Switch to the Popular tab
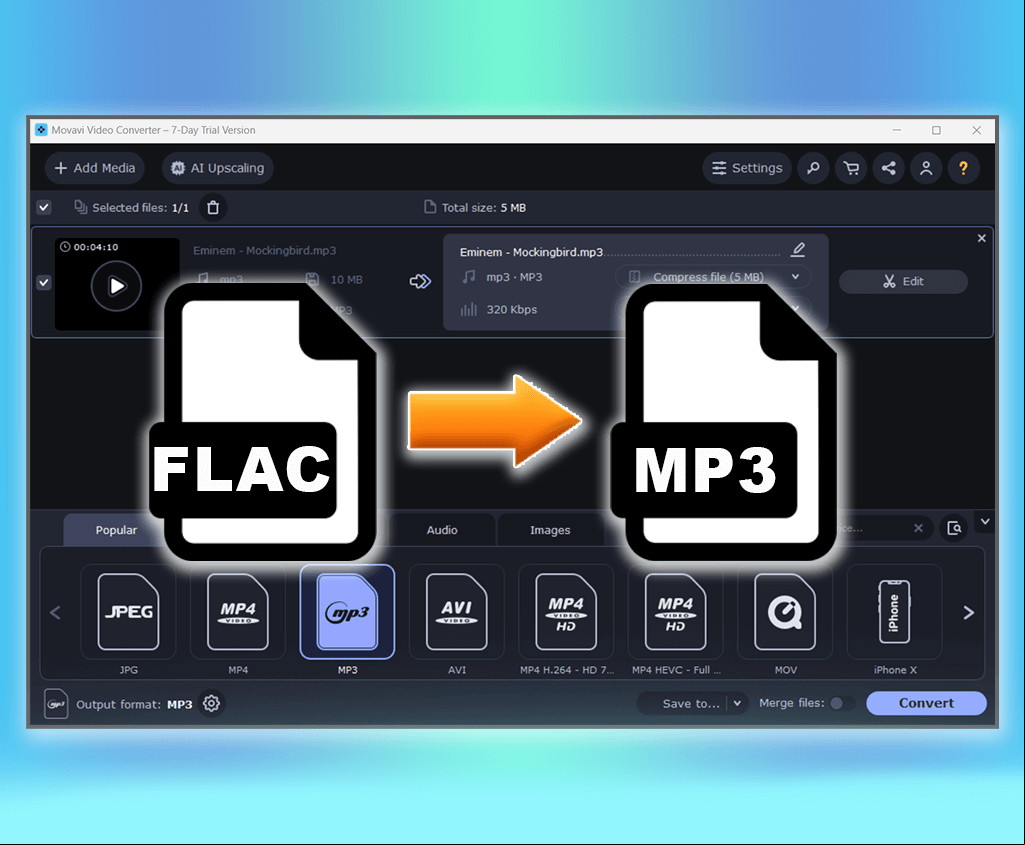The image size is (1025, 845). [x=116, y=530]
